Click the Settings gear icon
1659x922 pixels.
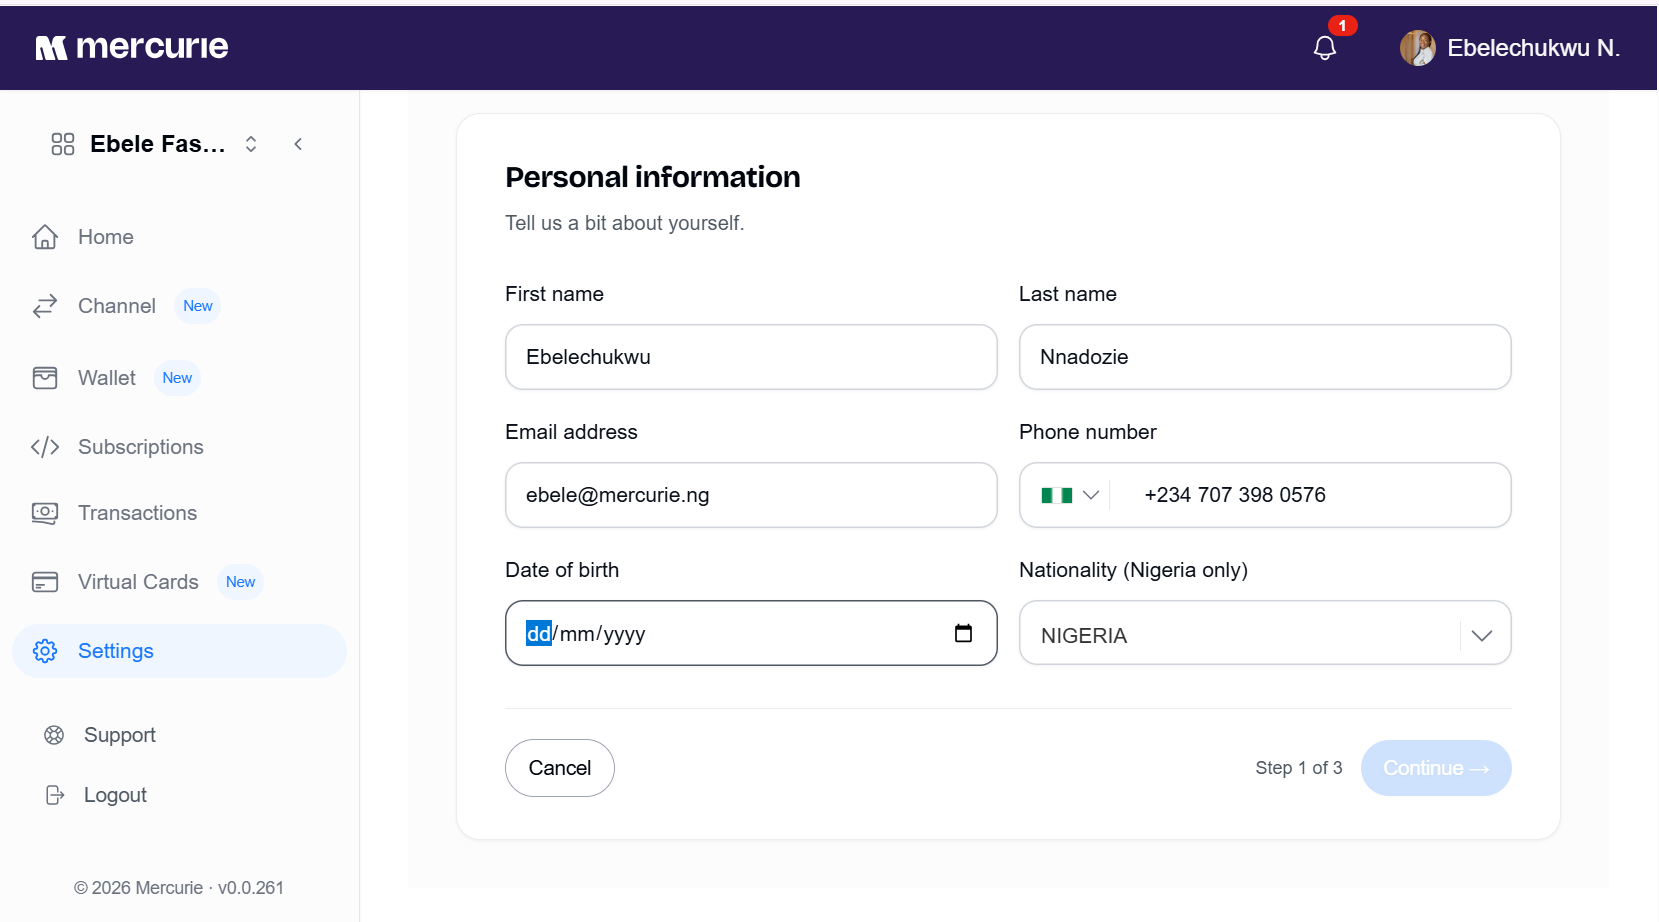pos(45,651)
